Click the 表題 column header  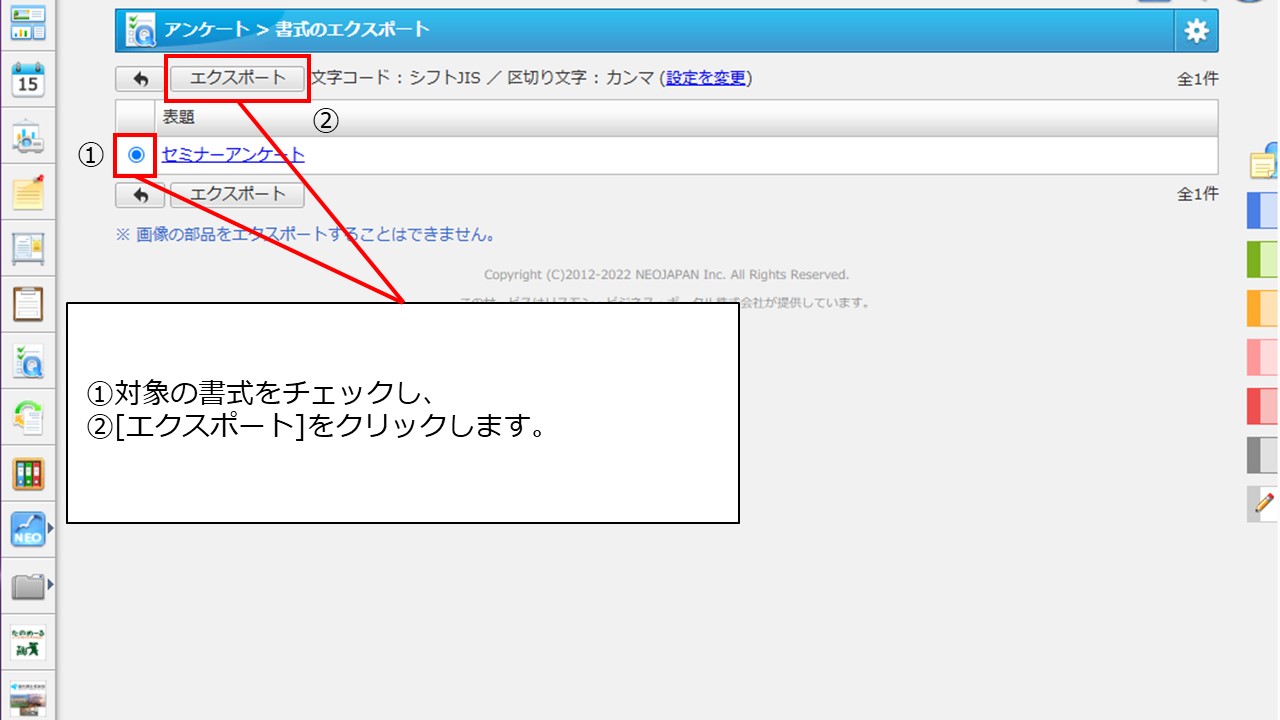coord(179,117)
